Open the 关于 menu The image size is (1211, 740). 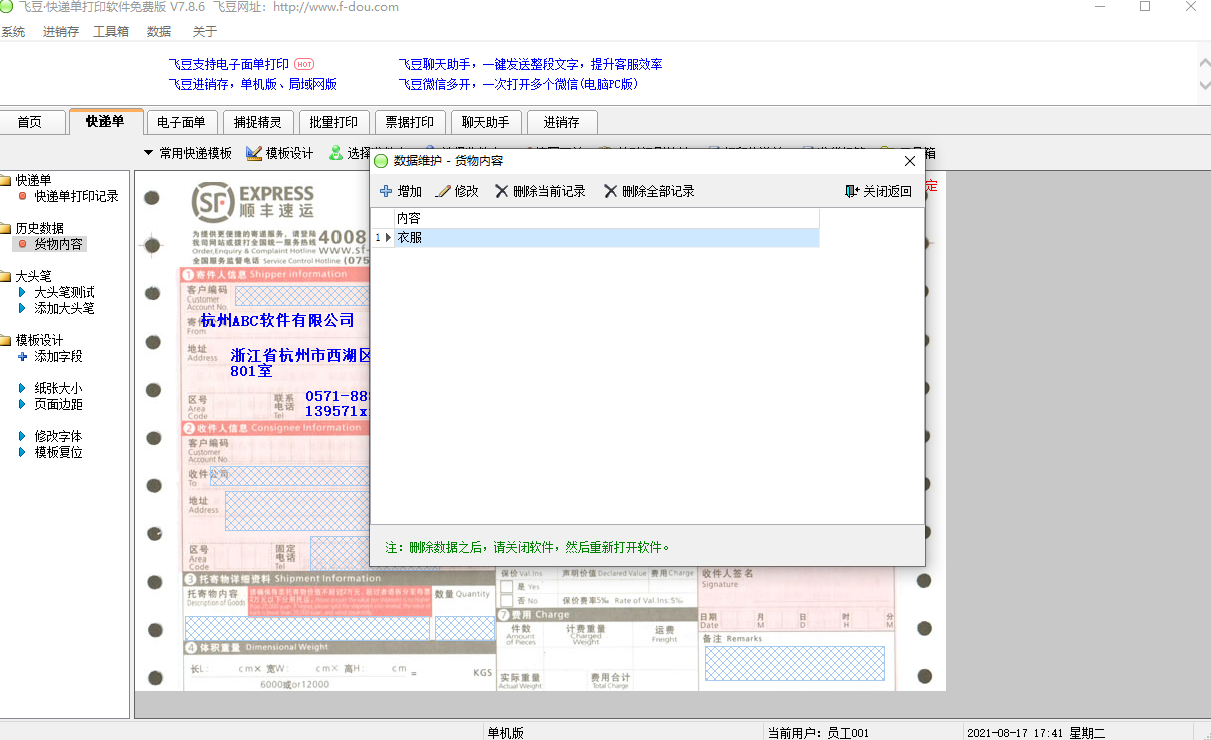pyautogui.click(x=204, y=32)
